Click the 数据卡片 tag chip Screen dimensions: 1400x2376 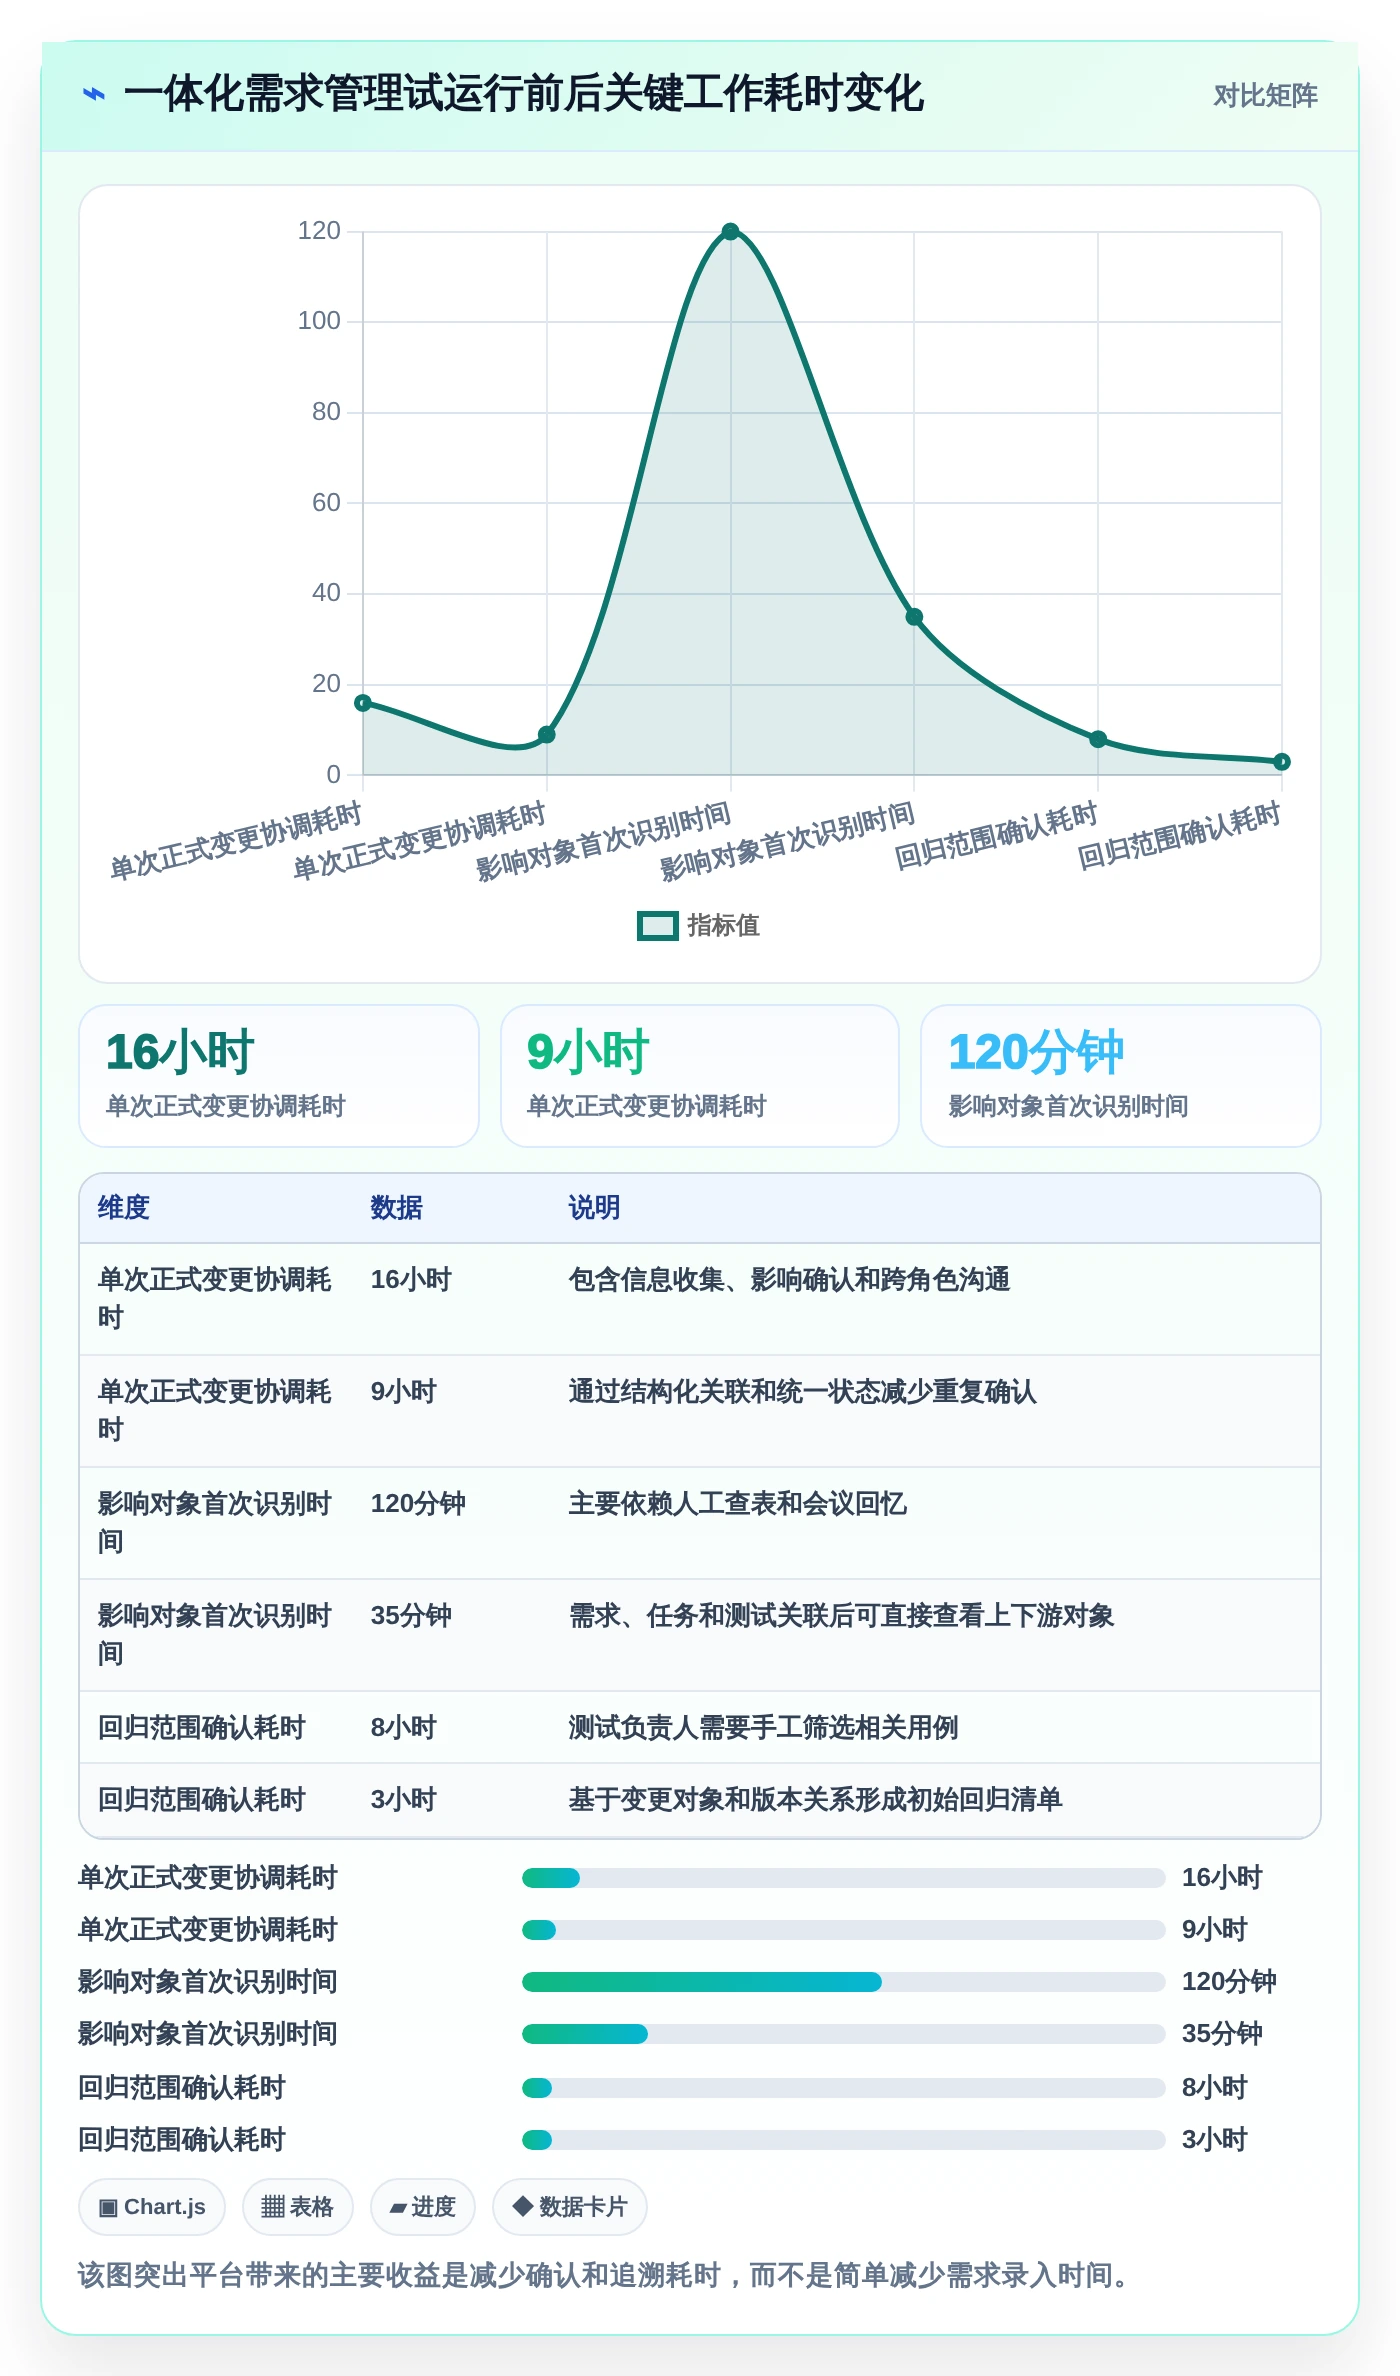[x=570, y=2207]
